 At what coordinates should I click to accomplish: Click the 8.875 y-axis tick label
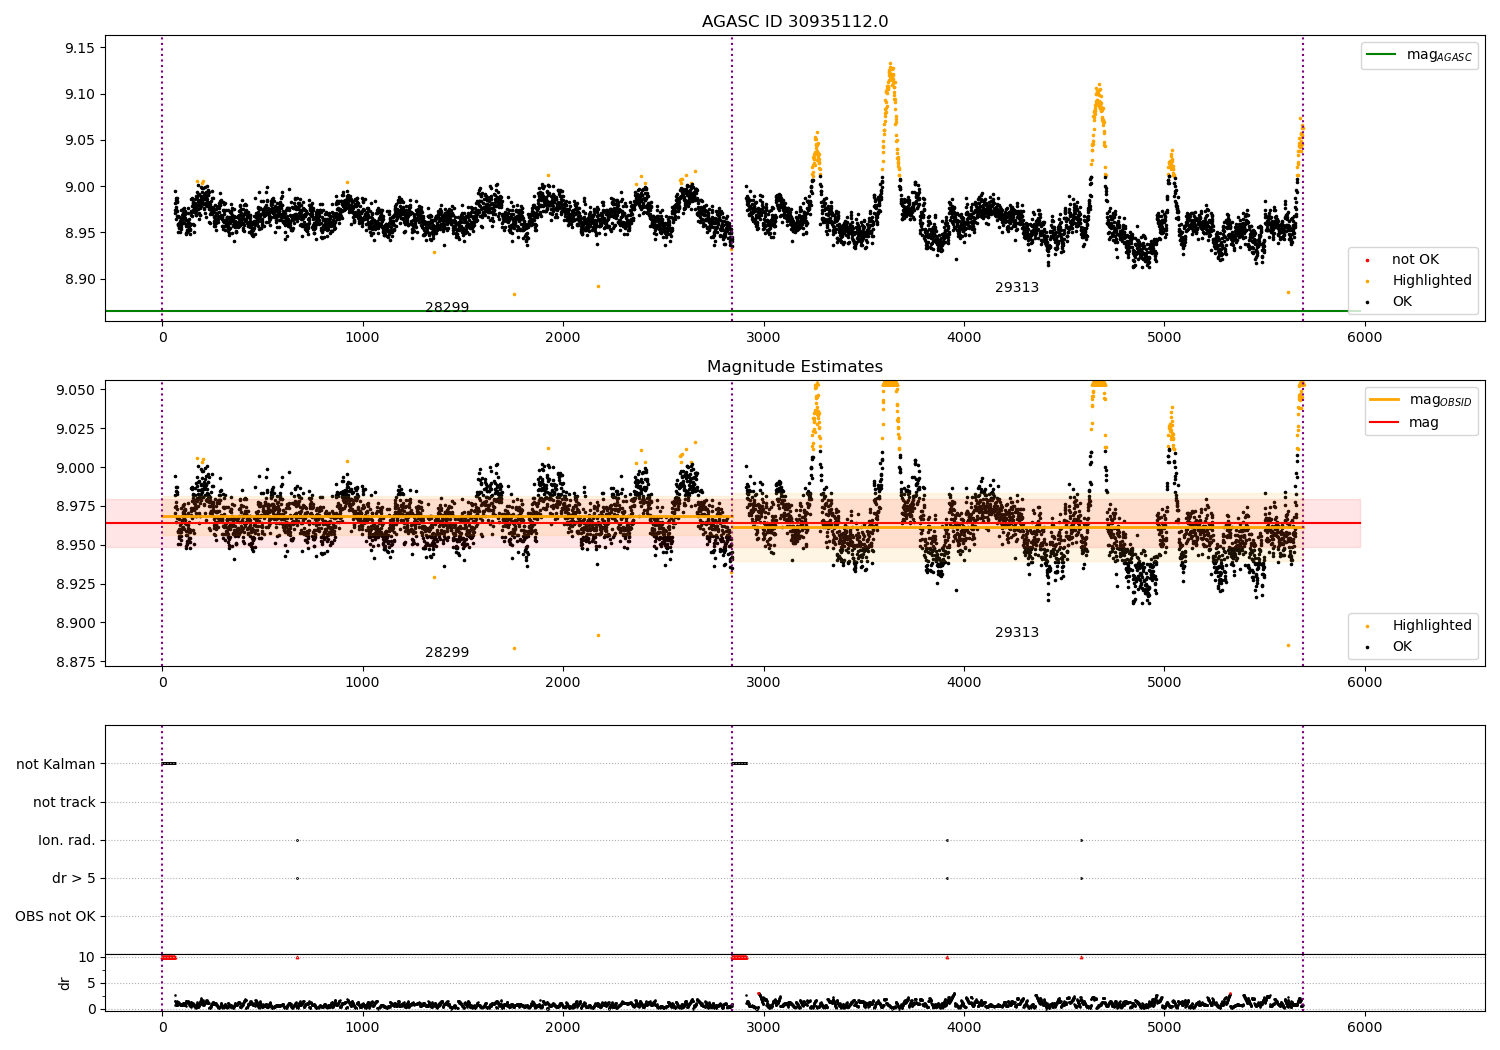click(x=75, y=662)
